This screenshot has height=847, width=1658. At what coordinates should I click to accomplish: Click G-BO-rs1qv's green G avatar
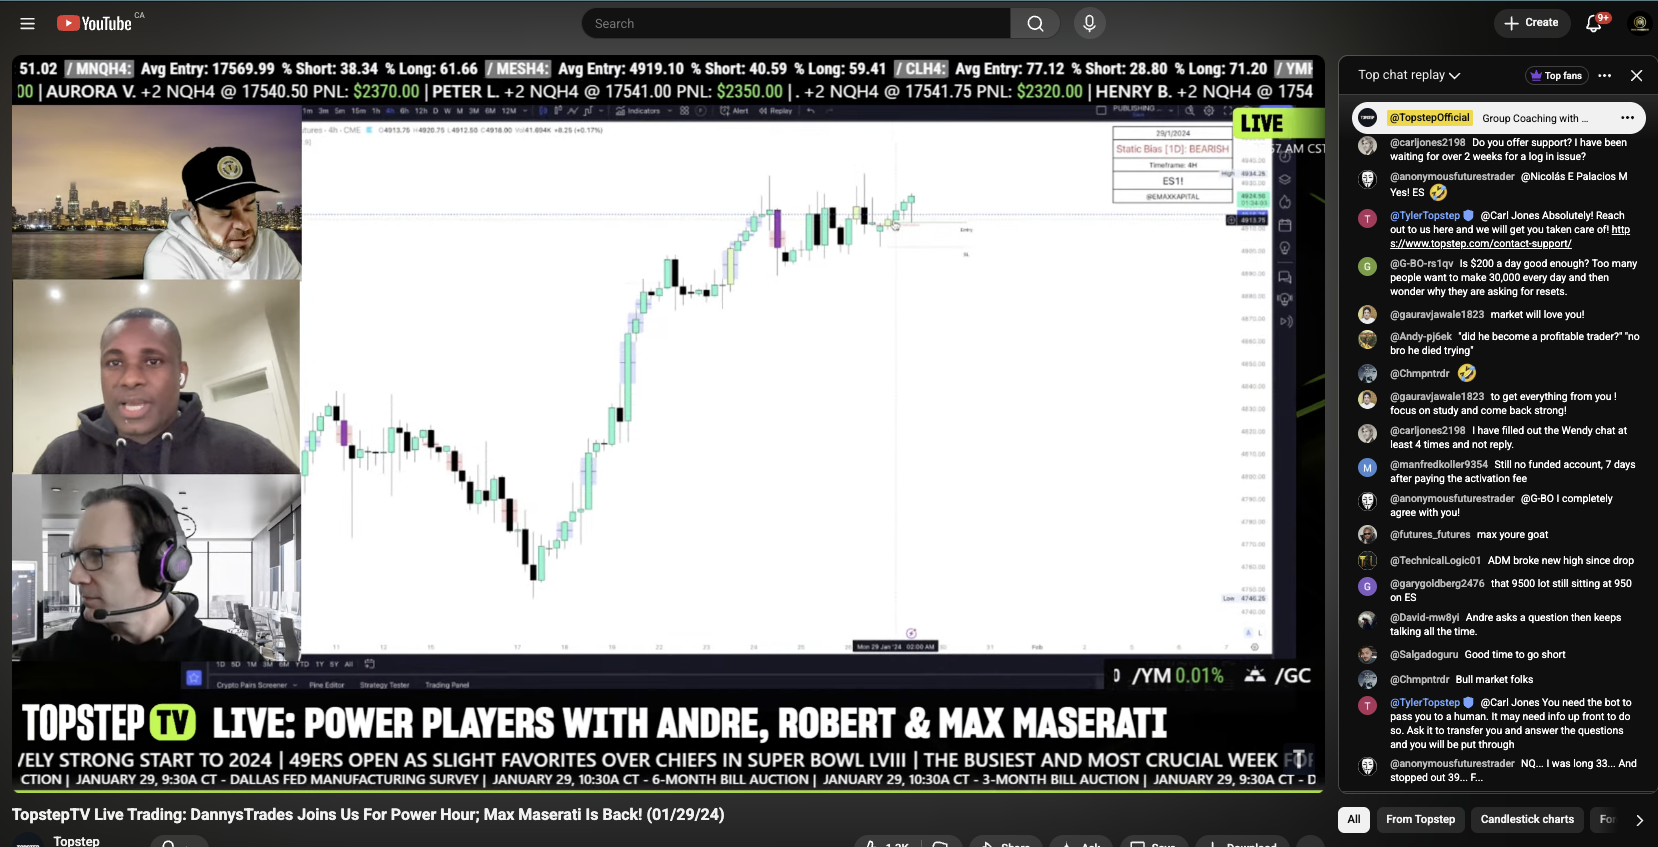pyautogui.click(x=1367, y=266)
